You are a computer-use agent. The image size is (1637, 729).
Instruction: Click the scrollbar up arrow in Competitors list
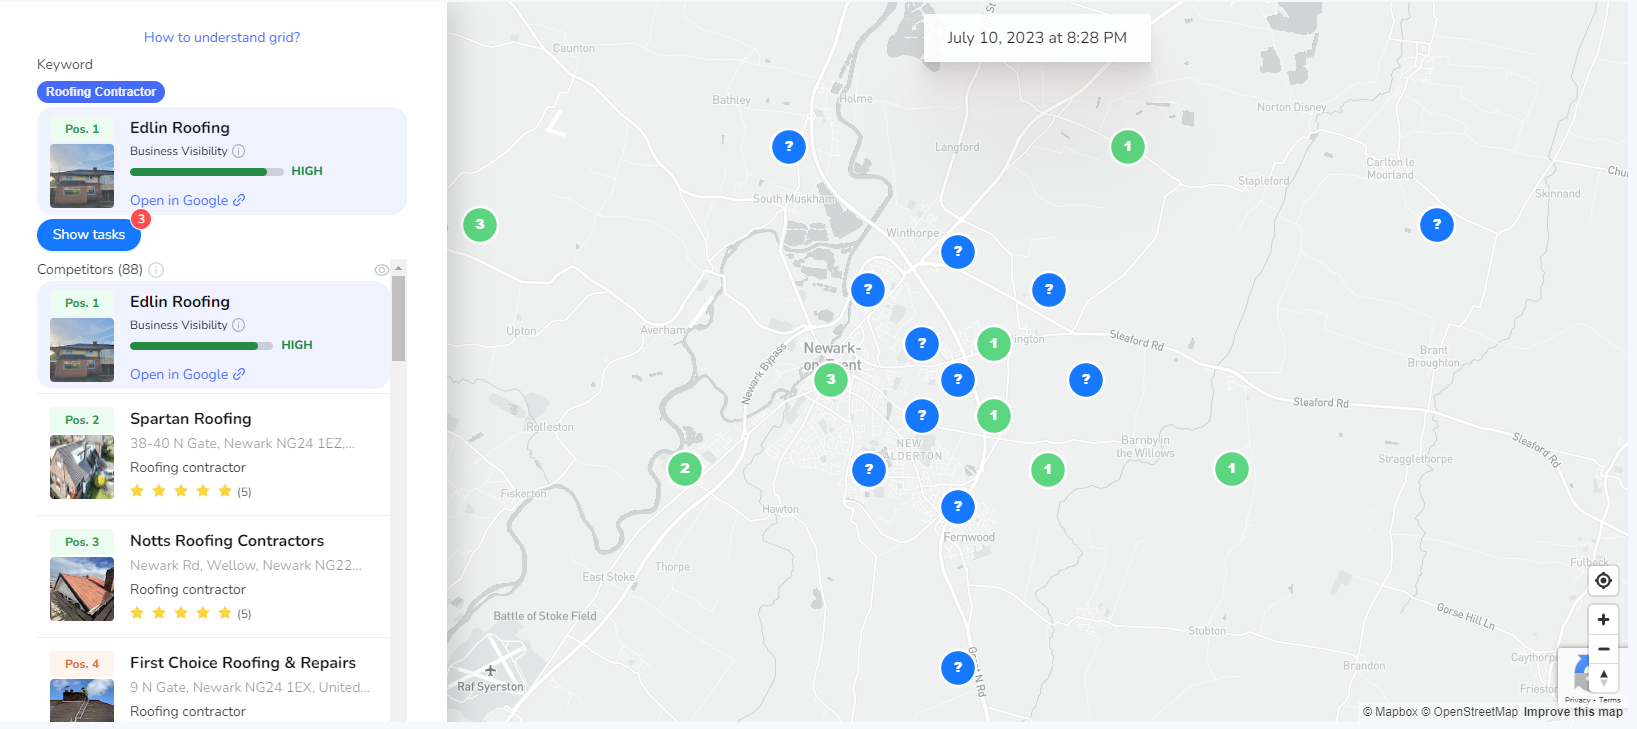[398, 268]
